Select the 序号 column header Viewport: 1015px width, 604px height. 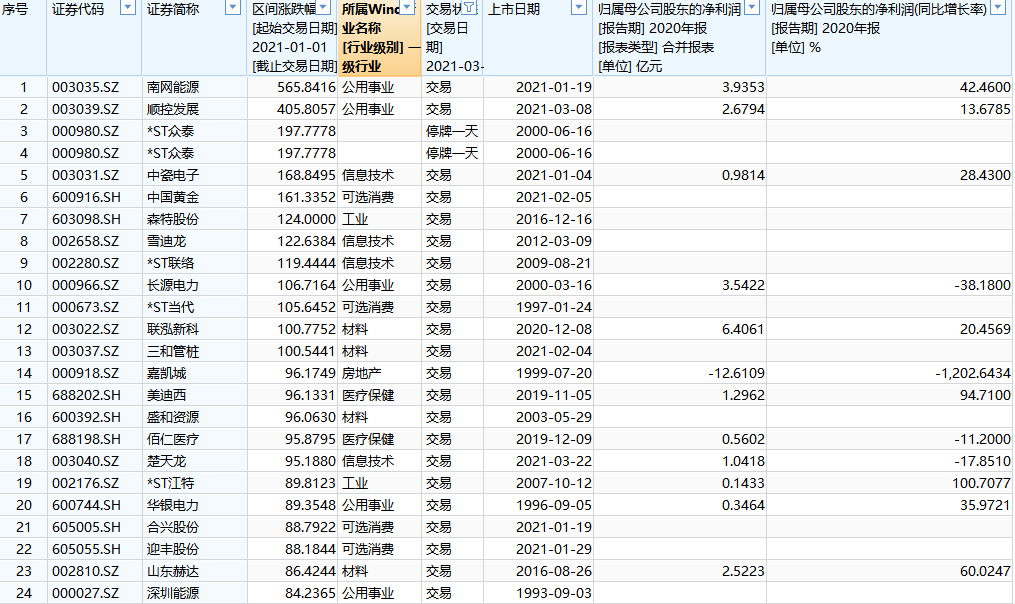tap(15, 9)
